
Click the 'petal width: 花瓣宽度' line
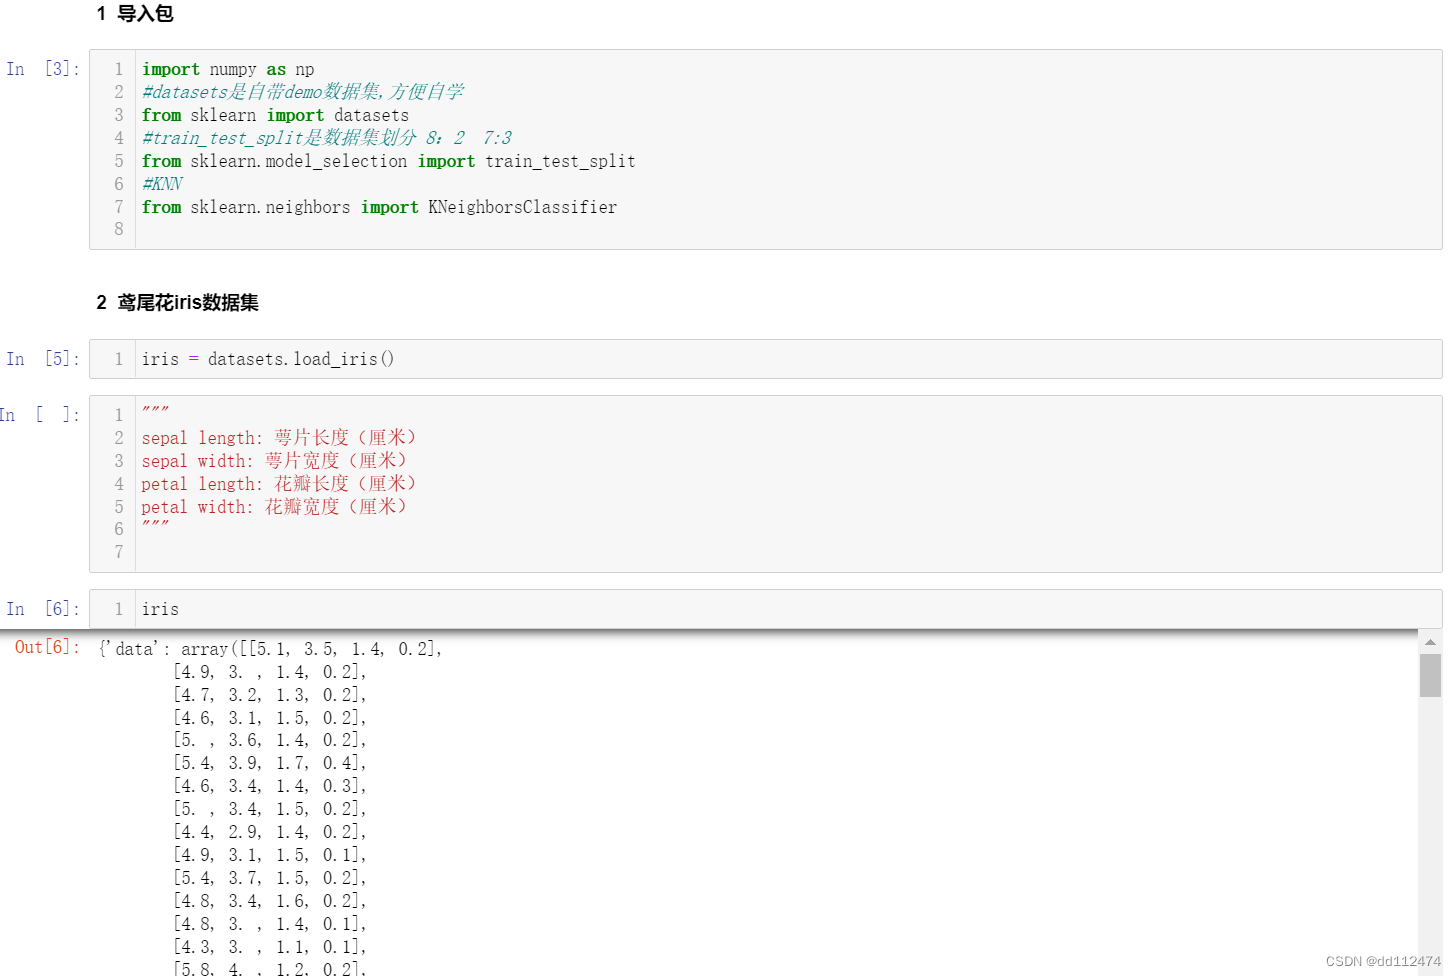coord(275,507)
